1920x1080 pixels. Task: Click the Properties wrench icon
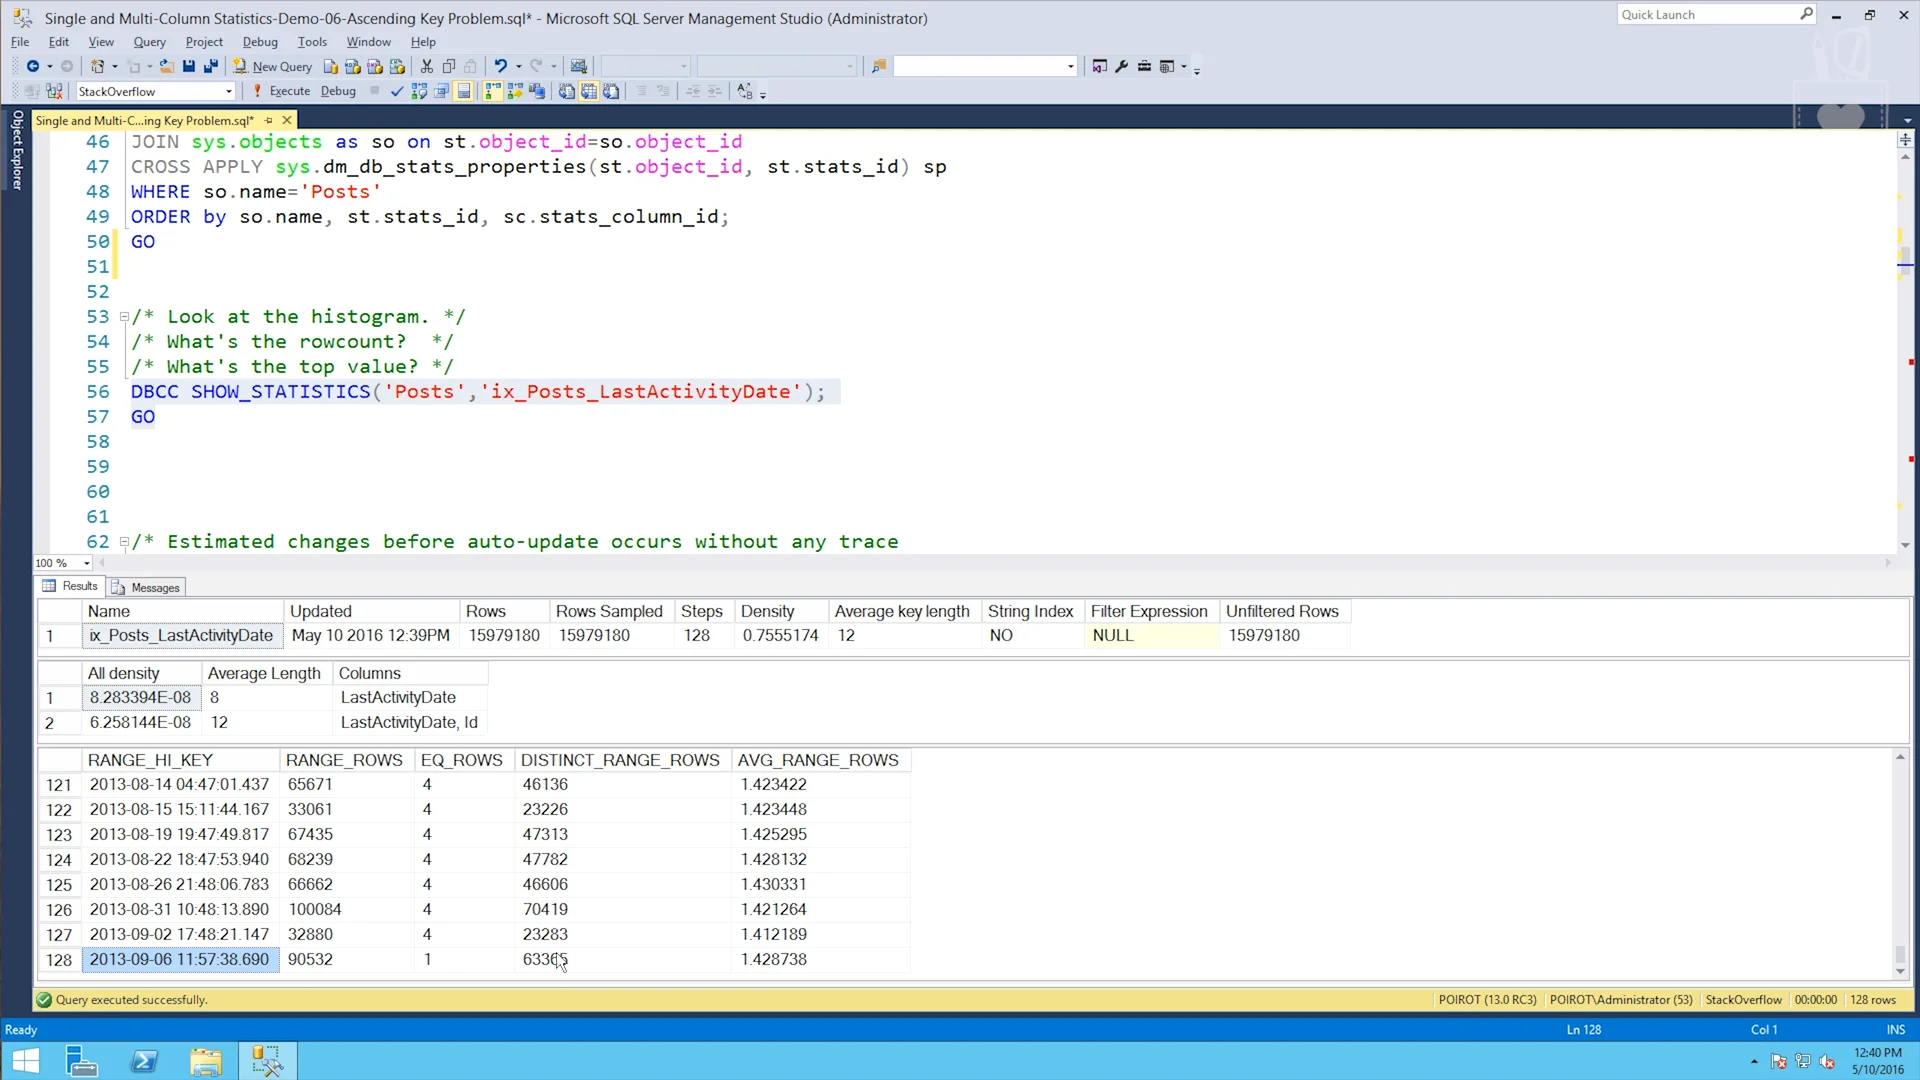[1121, 66]
